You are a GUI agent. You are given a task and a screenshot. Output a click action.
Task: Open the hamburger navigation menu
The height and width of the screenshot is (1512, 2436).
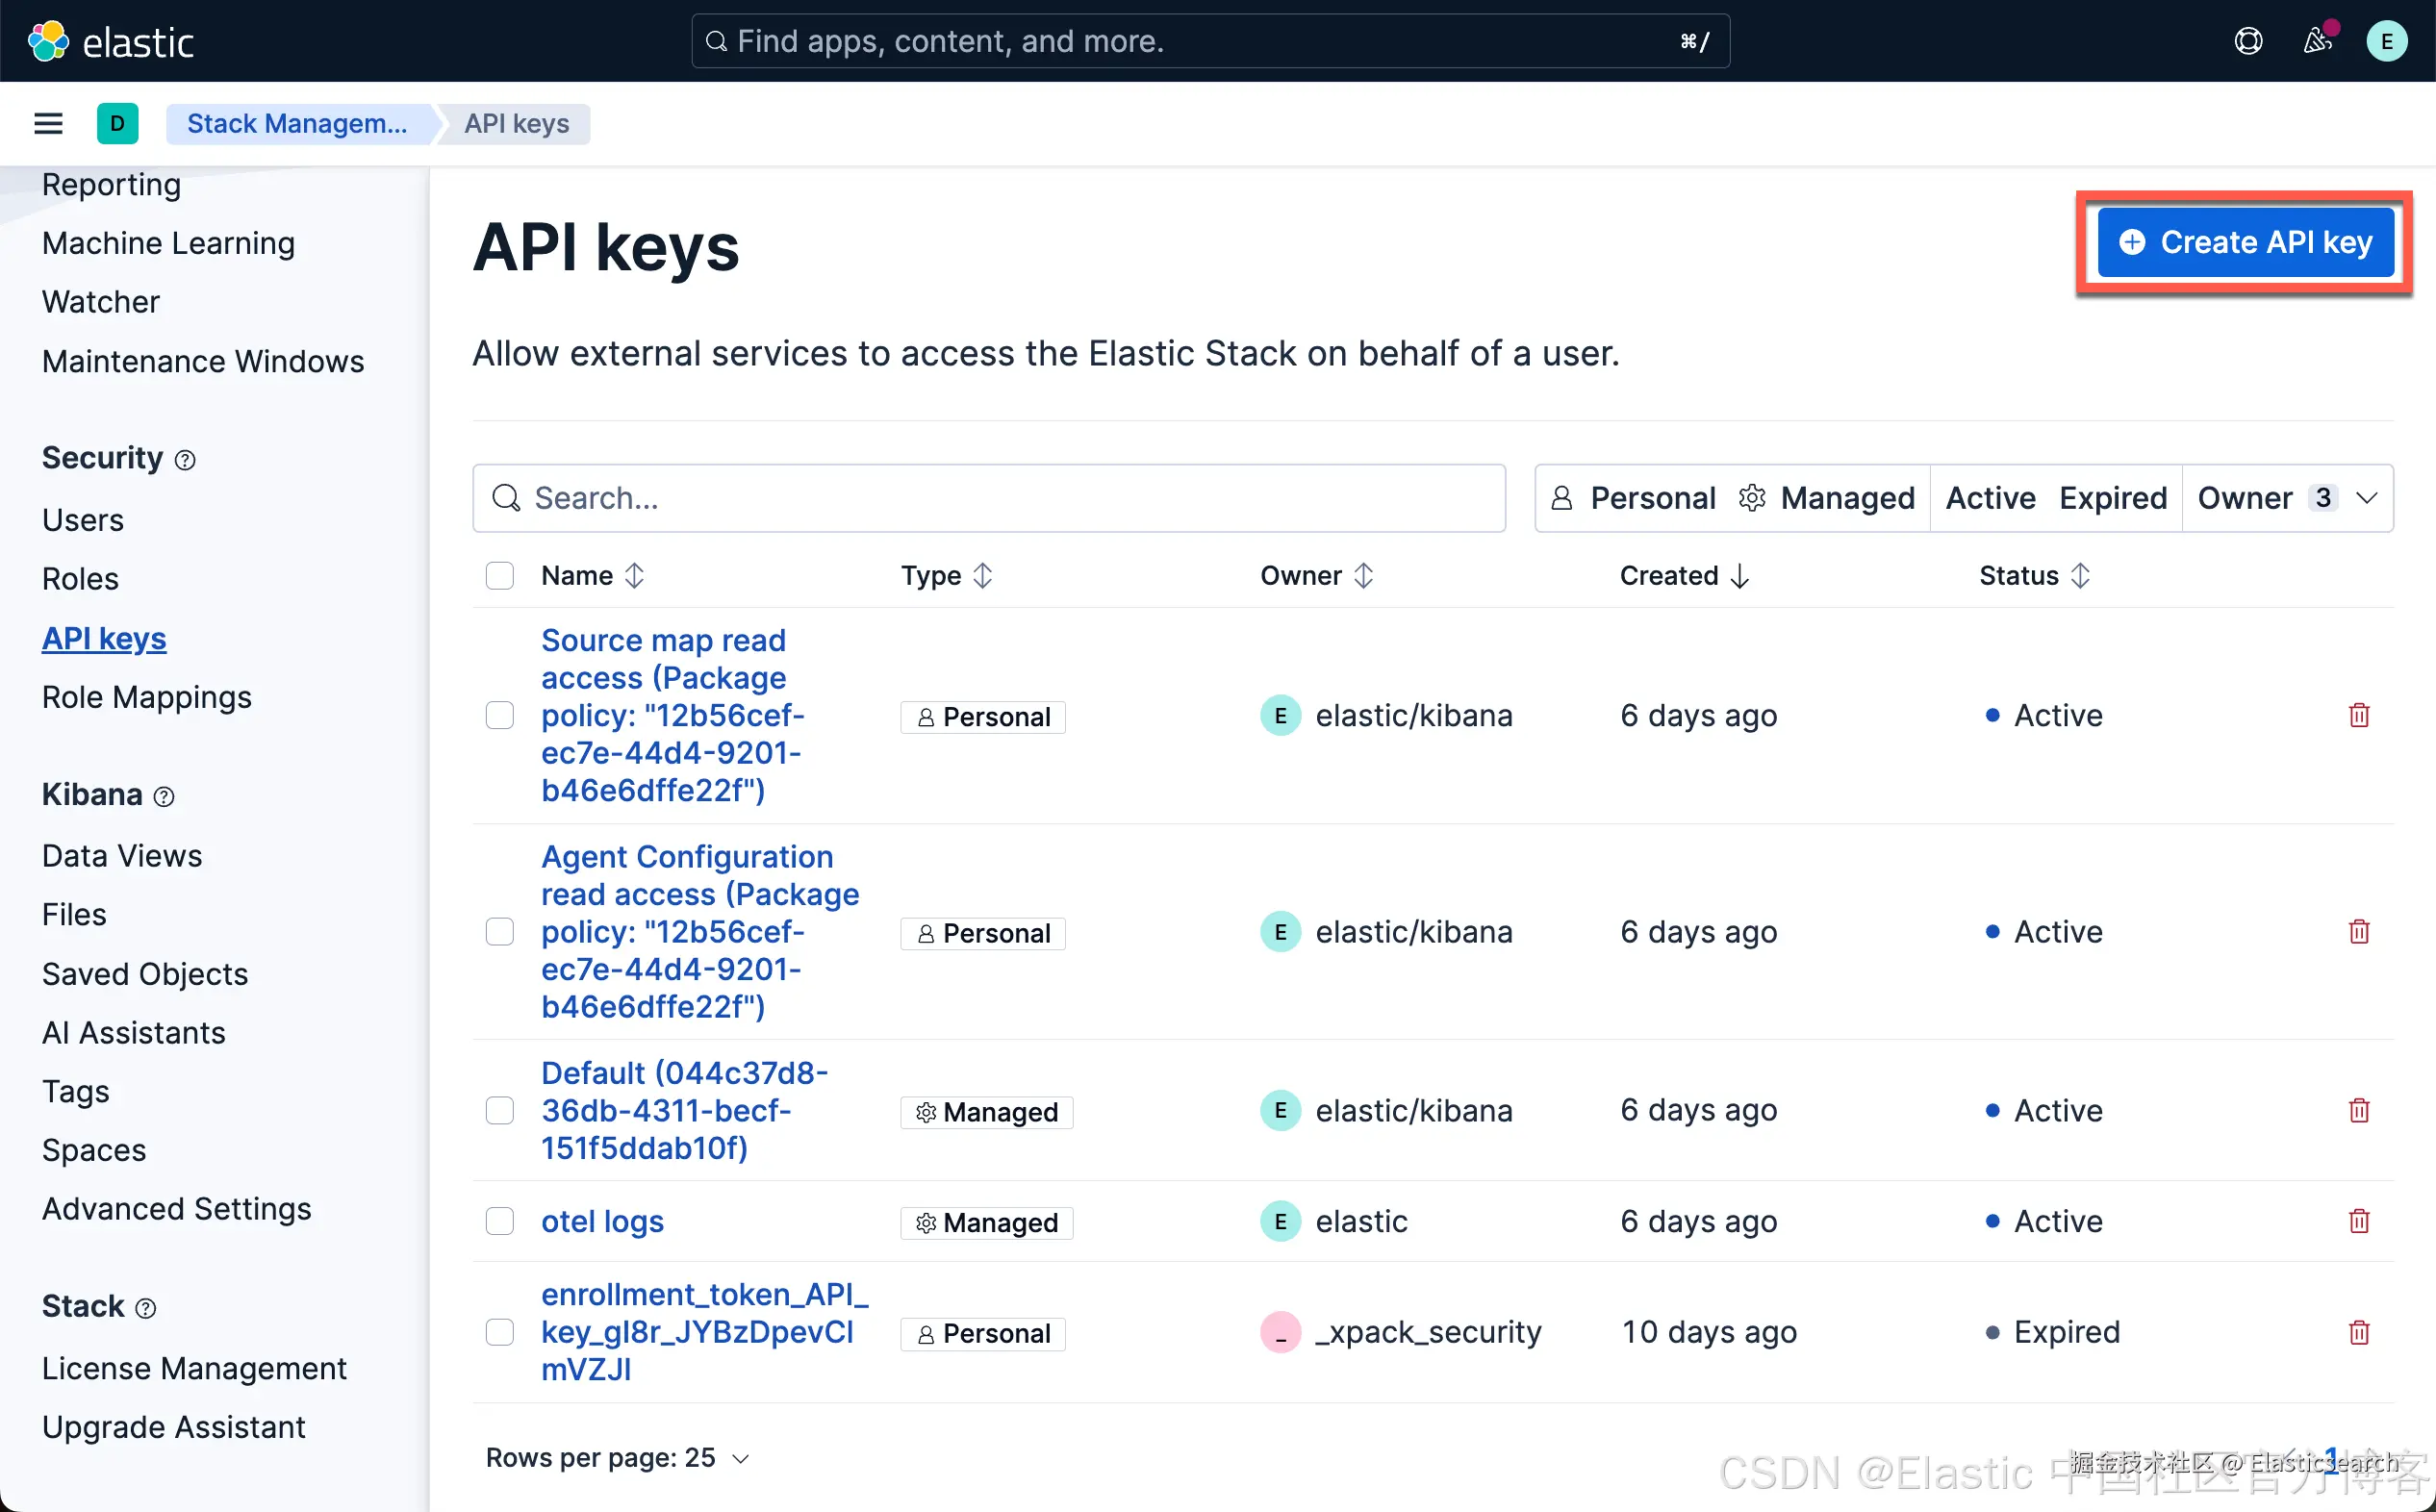[48, 123]
